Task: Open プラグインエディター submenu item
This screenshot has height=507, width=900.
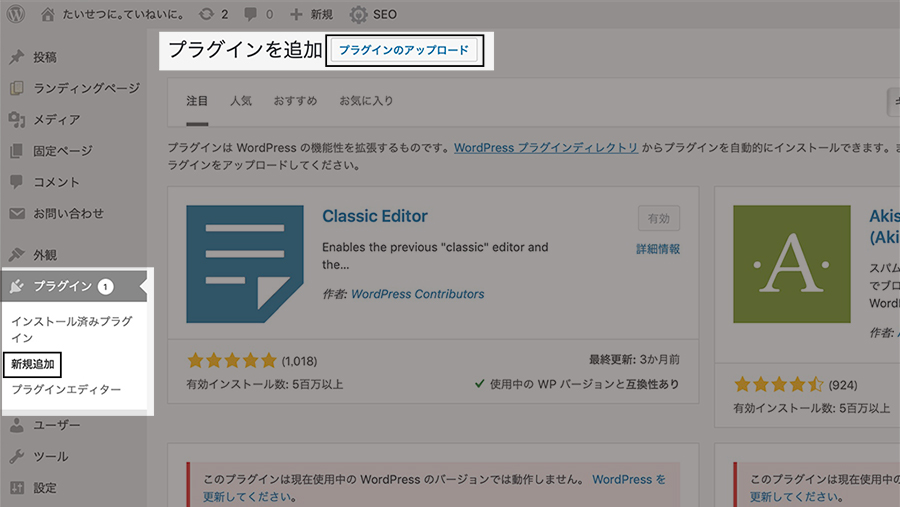Action: [x=67, y=389]
